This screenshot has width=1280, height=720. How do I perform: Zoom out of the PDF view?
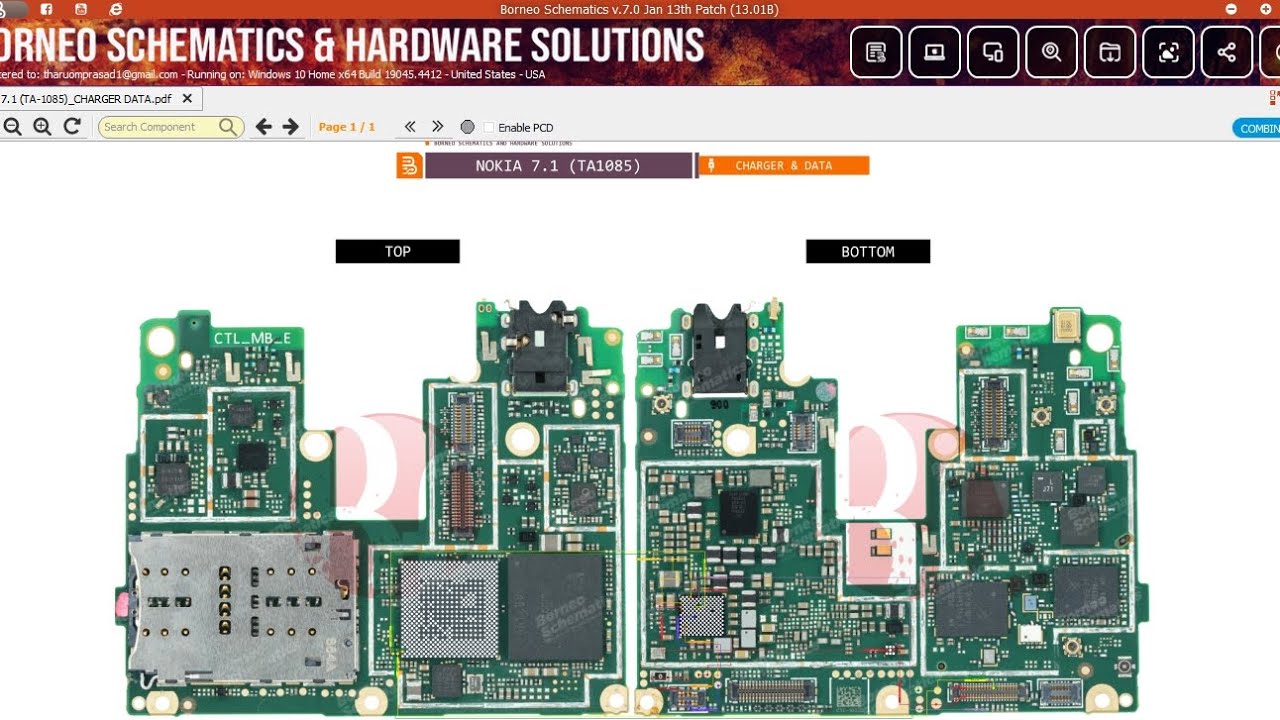point(13,127)
